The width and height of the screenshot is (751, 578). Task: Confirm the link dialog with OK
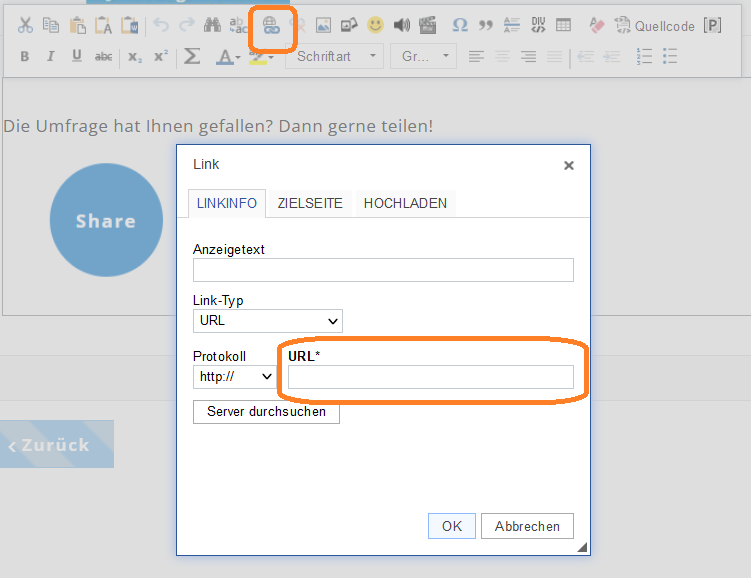[x=452, y=526]
